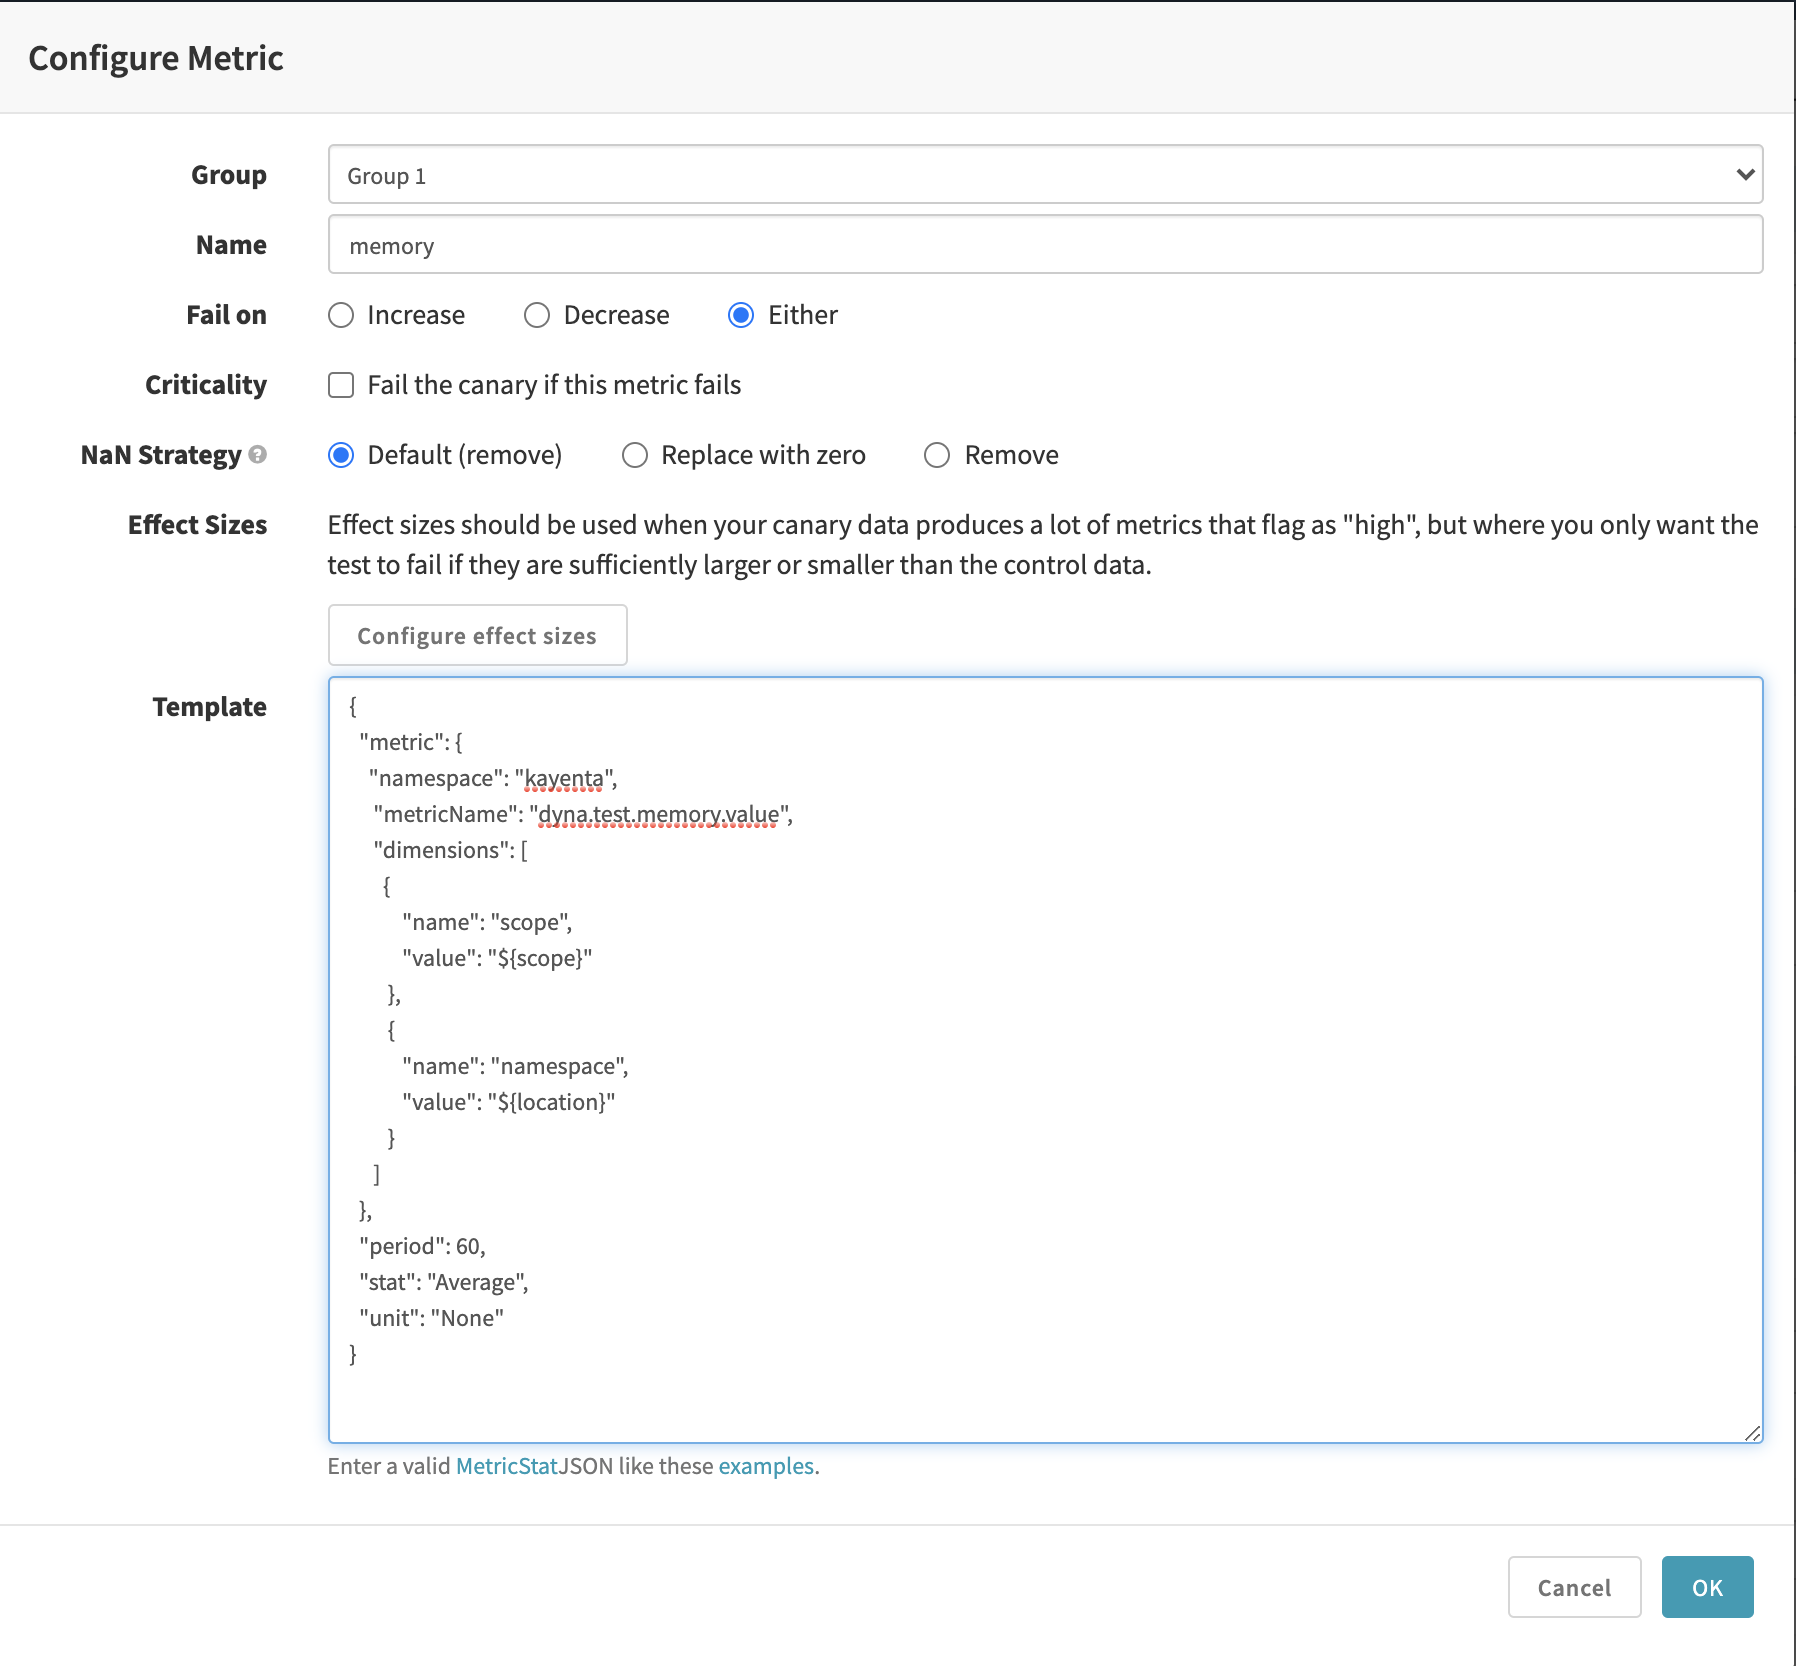Place cursor on ${scope} value in template
1796x1666 pixels.
pyautogui.click(x=540, y=959)
